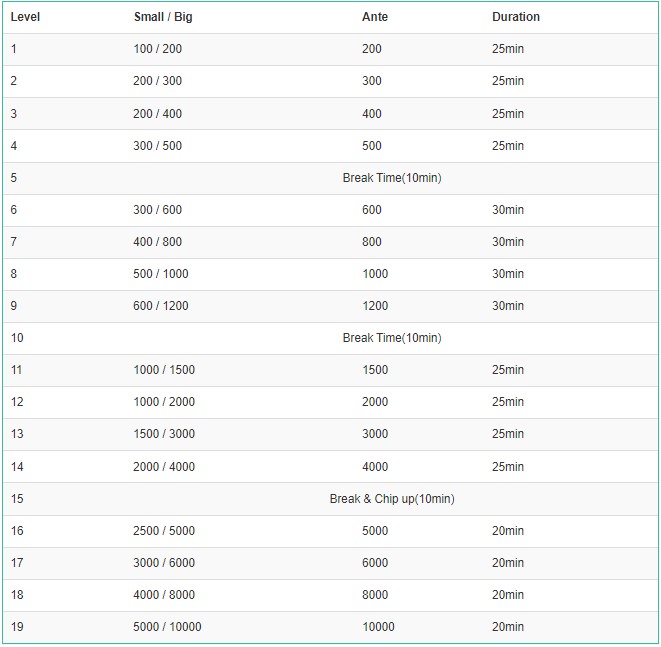Click the Small / Big column header
The height and width of the screenshot is (647, 661).
click(163, 17)
